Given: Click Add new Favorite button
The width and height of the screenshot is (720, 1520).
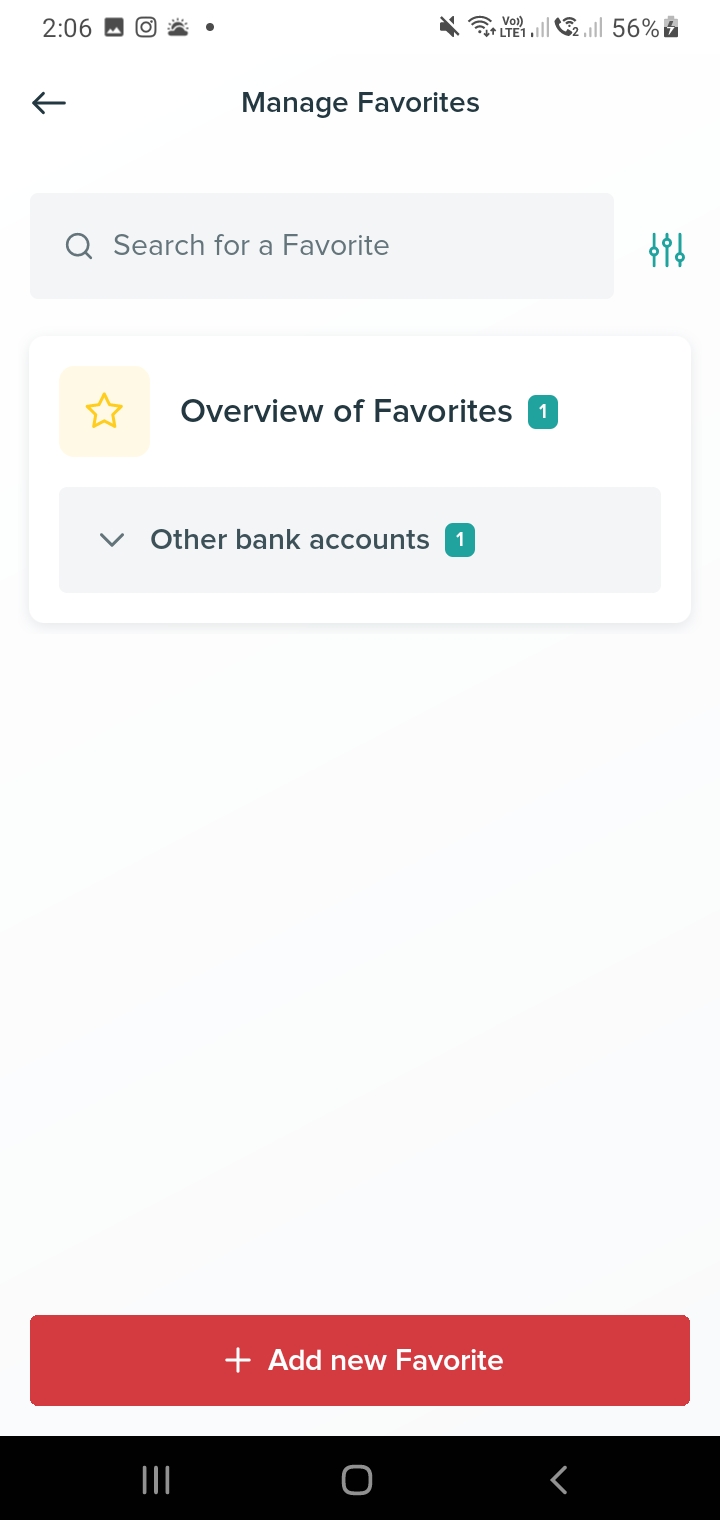Looking at the screenshot, I should click(x=360, y=1360).
